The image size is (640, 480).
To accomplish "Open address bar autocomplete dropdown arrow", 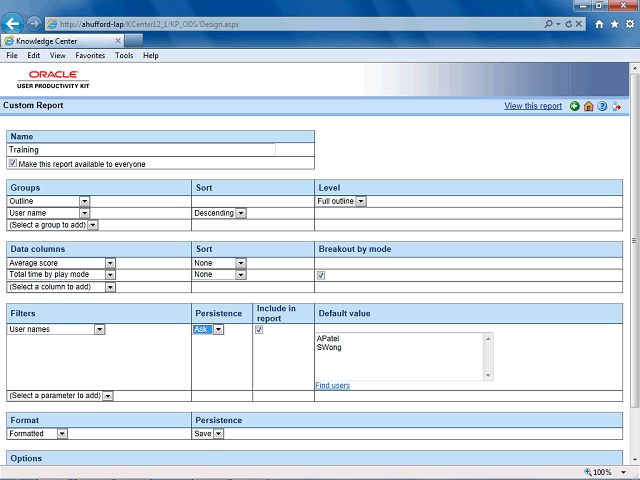I will [x=558, y=24].
